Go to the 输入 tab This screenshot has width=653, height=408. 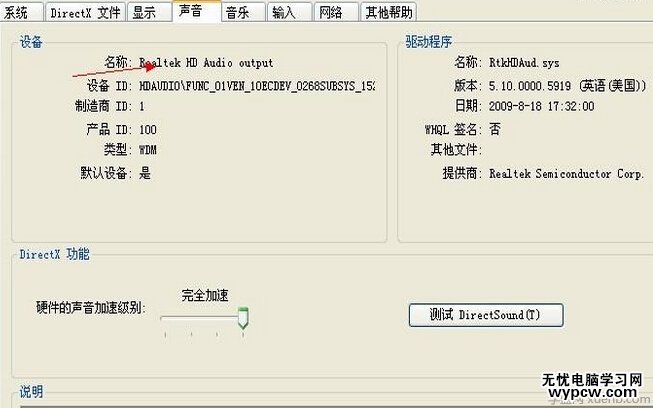289,12
